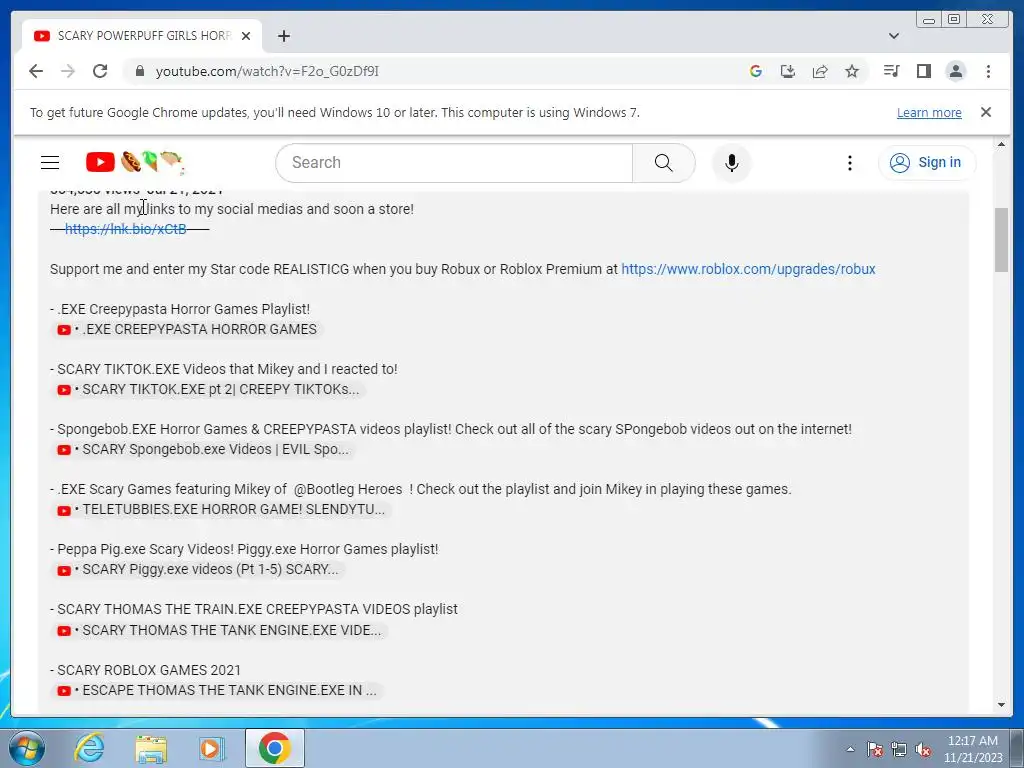Viewport: 1024px width, 768px height.
Task: Go to YouTube home via logo
Action: coord(134,162)
